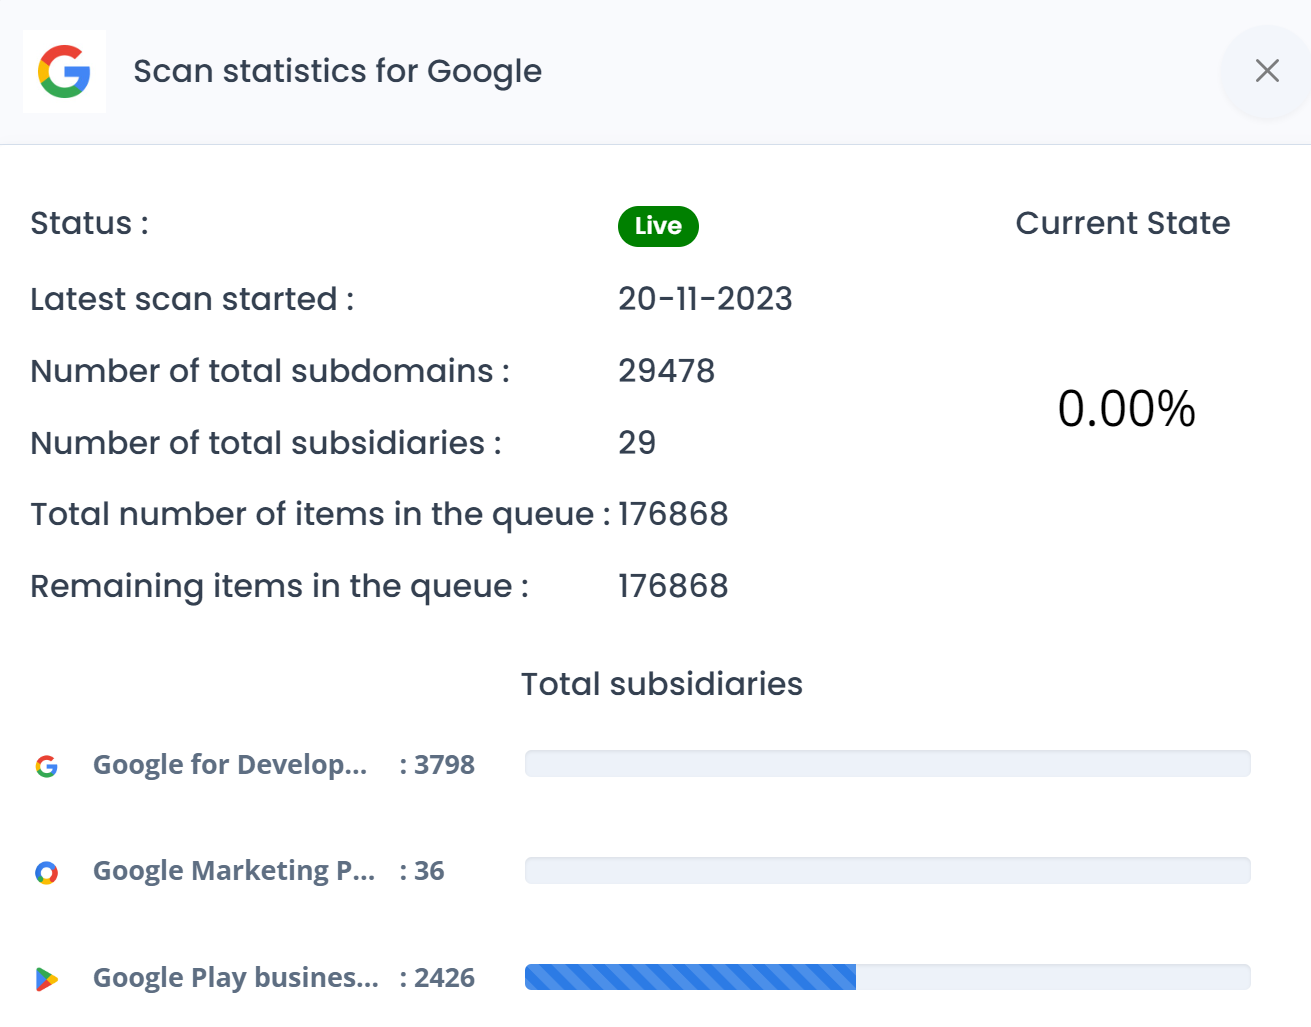
Task: Open the Google for Develop... subsidiary name
Action: coord(230,765)
